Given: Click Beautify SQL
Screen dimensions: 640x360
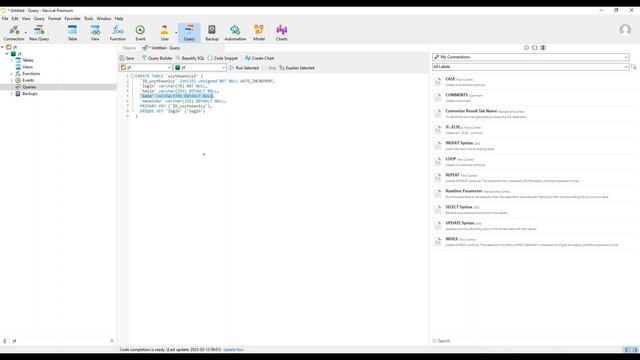Looking at the screenshot, I should click(190, 58).
